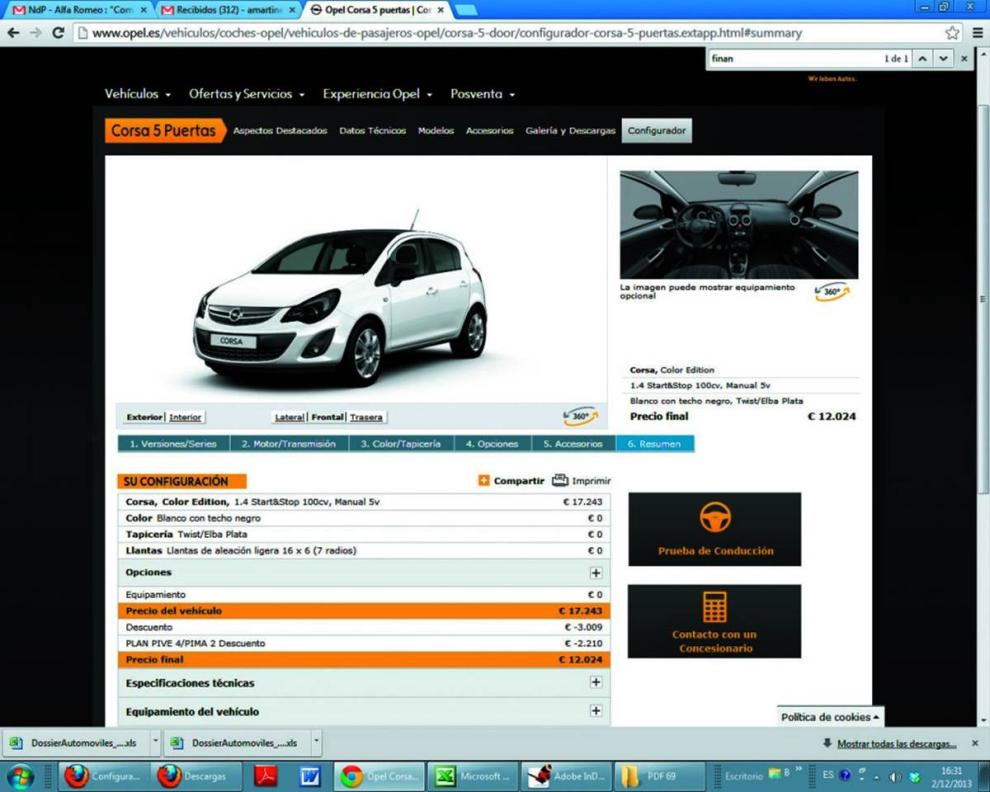Open first DossierAutomoviles download options arrow
The height and width of the screenshot is (792, 990).
click(x=155, y=742)
